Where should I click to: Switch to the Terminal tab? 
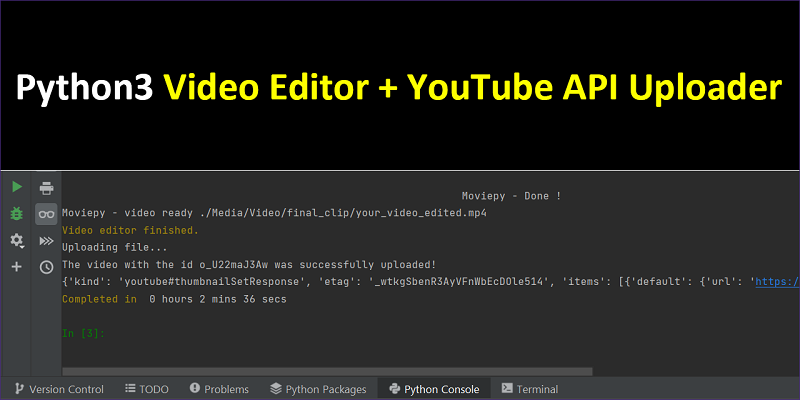tap(530, 389)
